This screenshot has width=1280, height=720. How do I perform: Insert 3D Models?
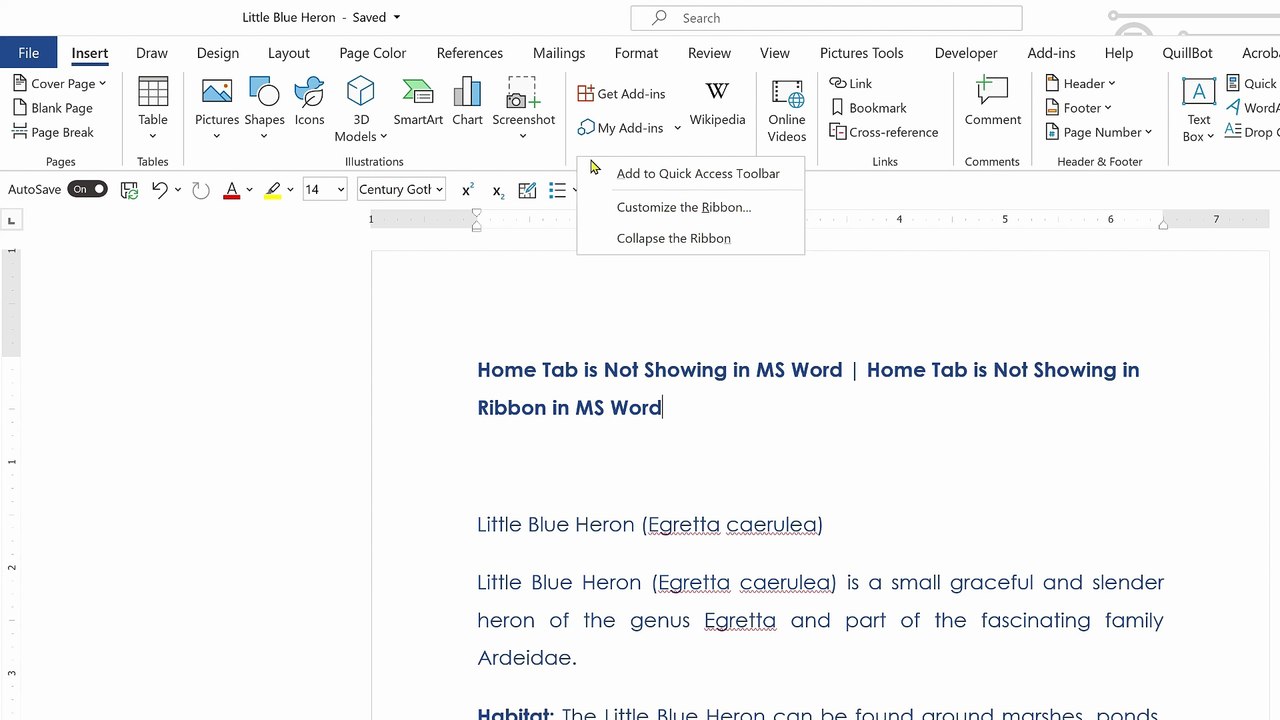pyautogui.click(x=361, y=108)
